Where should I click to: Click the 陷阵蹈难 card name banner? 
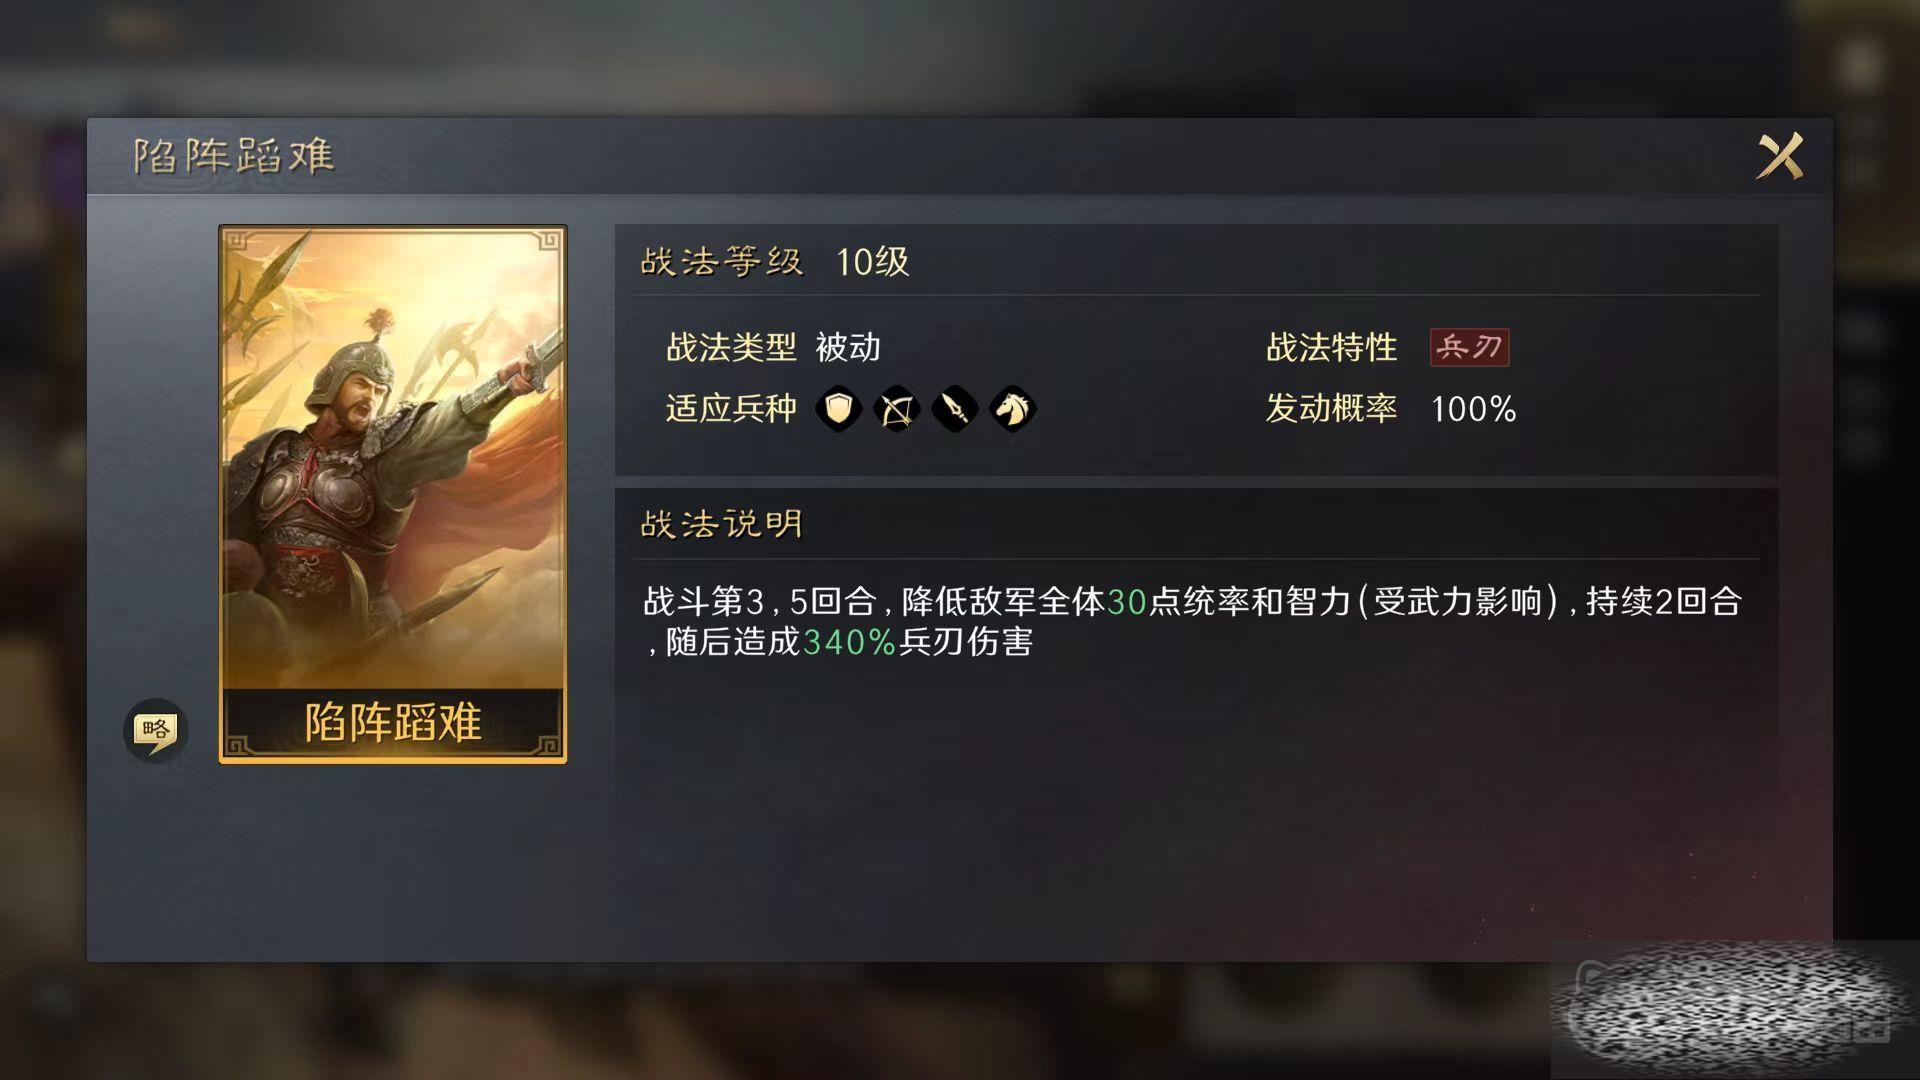(x=393, y=722)
